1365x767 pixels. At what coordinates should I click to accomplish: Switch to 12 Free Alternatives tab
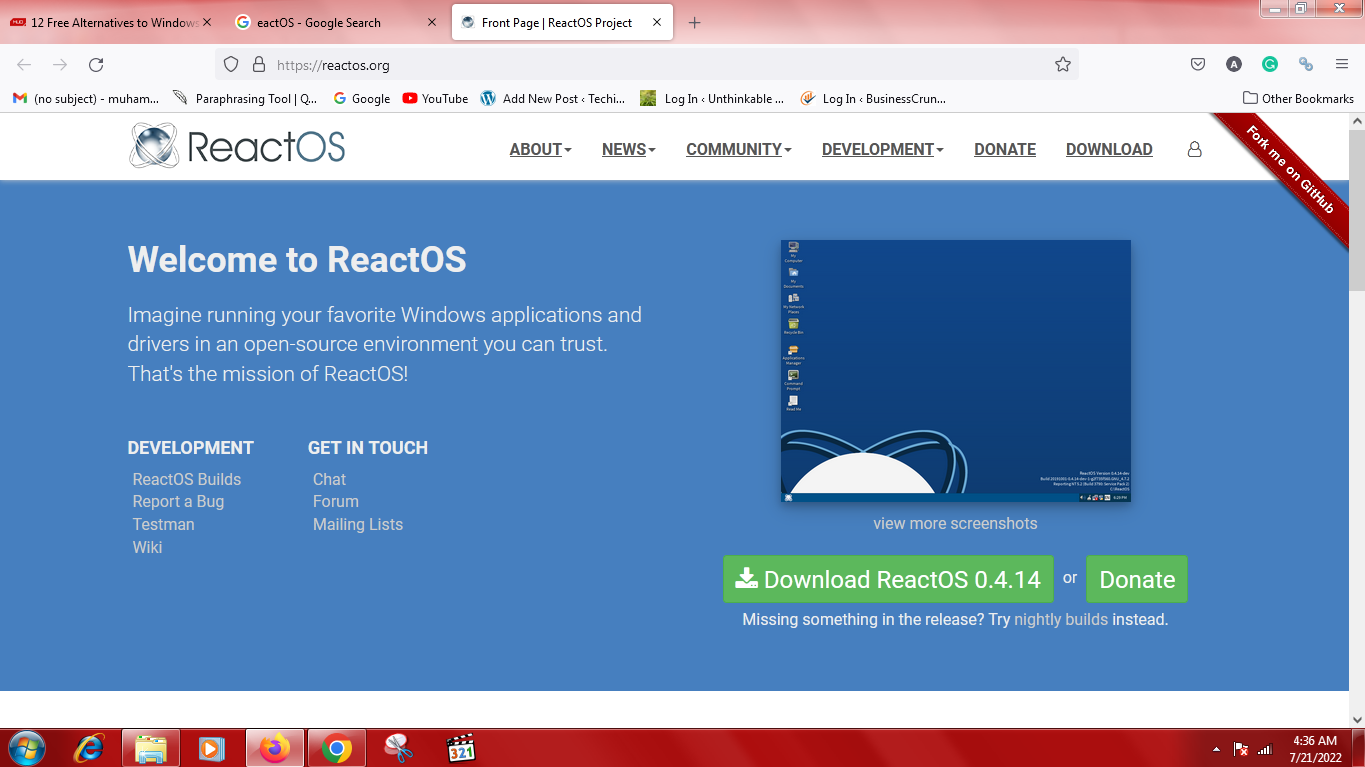[111, 22]
